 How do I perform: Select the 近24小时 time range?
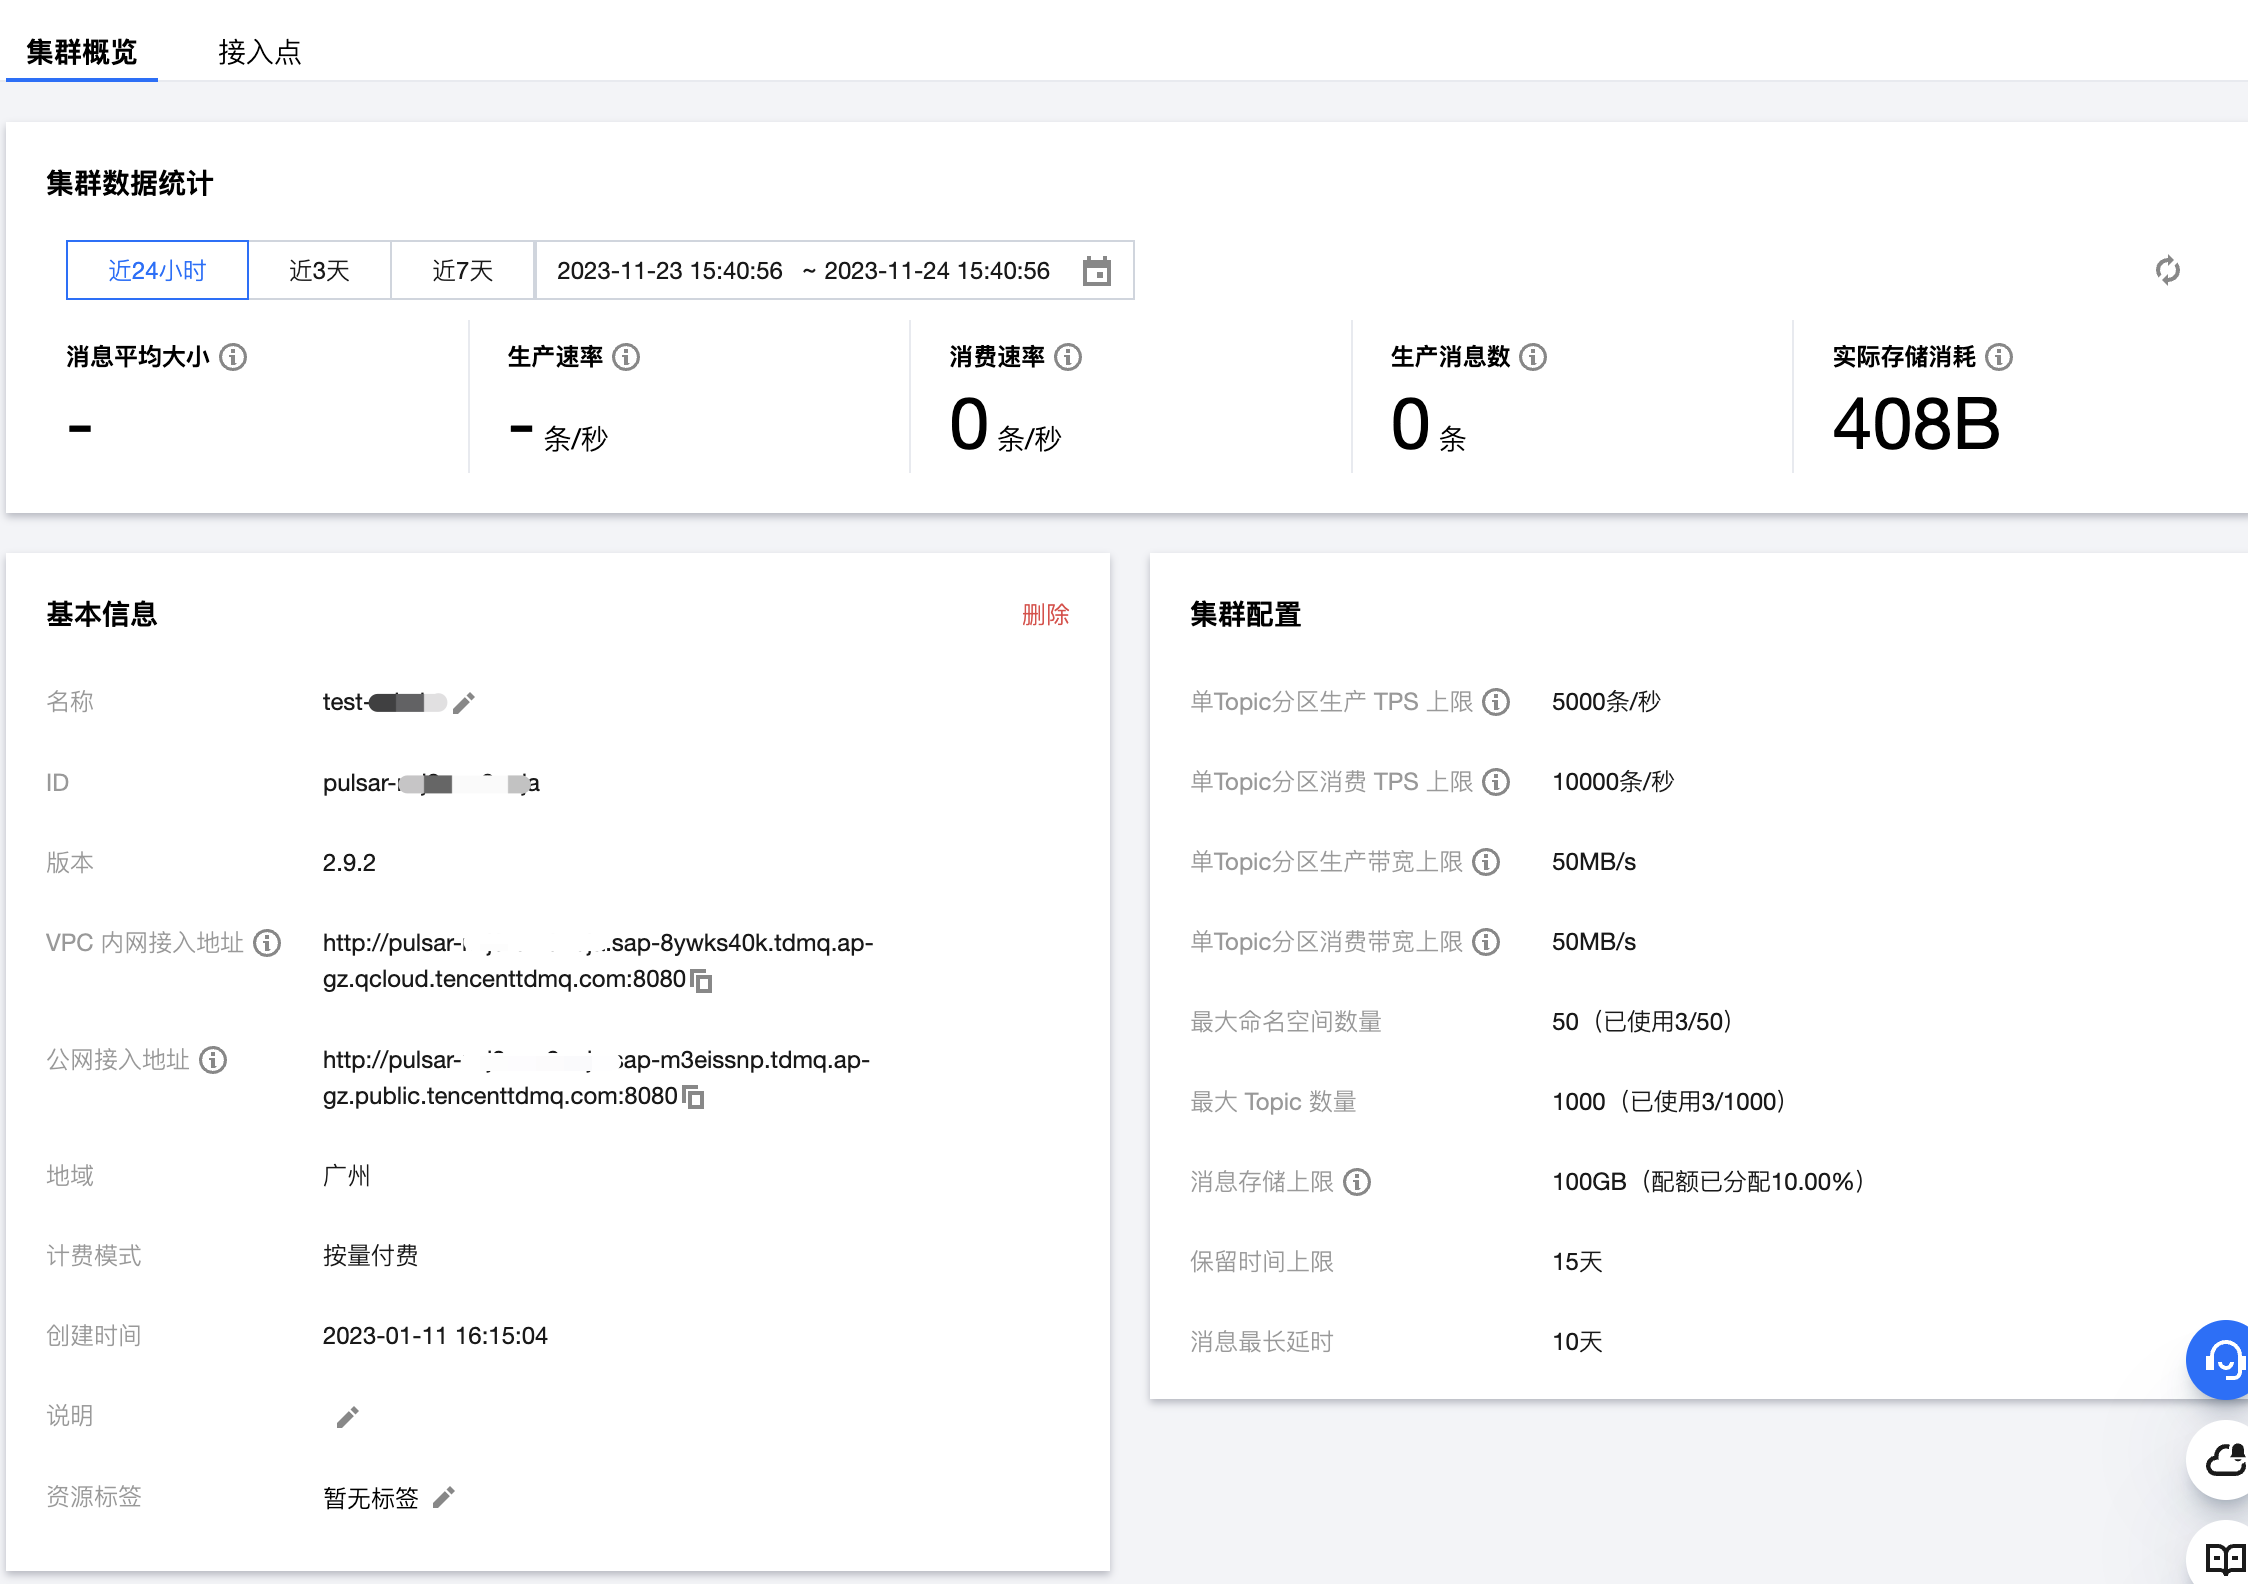point(157,271)
